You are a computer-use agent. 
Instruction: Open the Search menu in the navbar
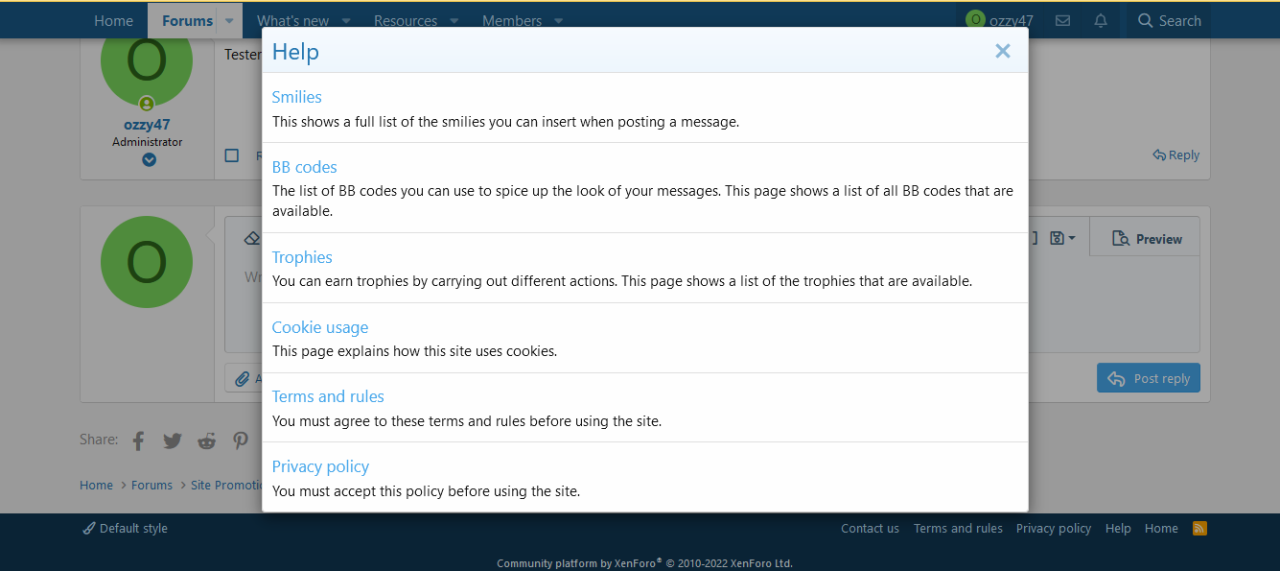coord(1168,21)
